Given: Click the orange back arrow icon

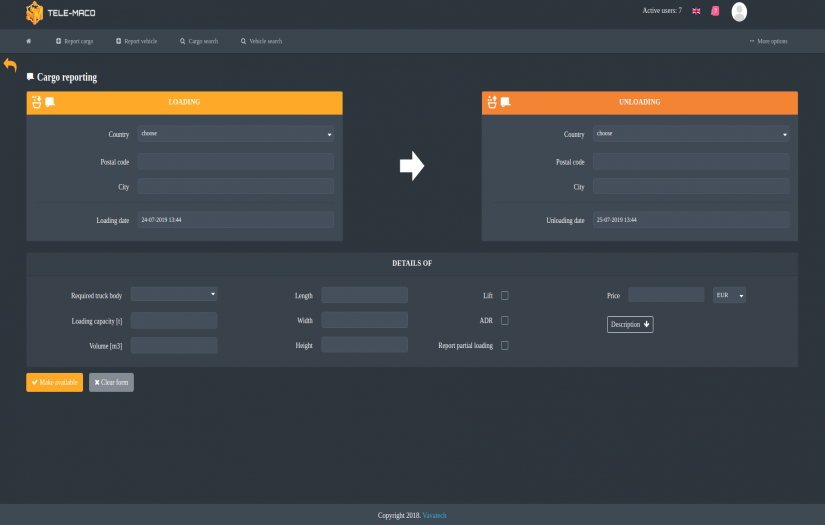Looking at the screenshot, I should (10, 65).
